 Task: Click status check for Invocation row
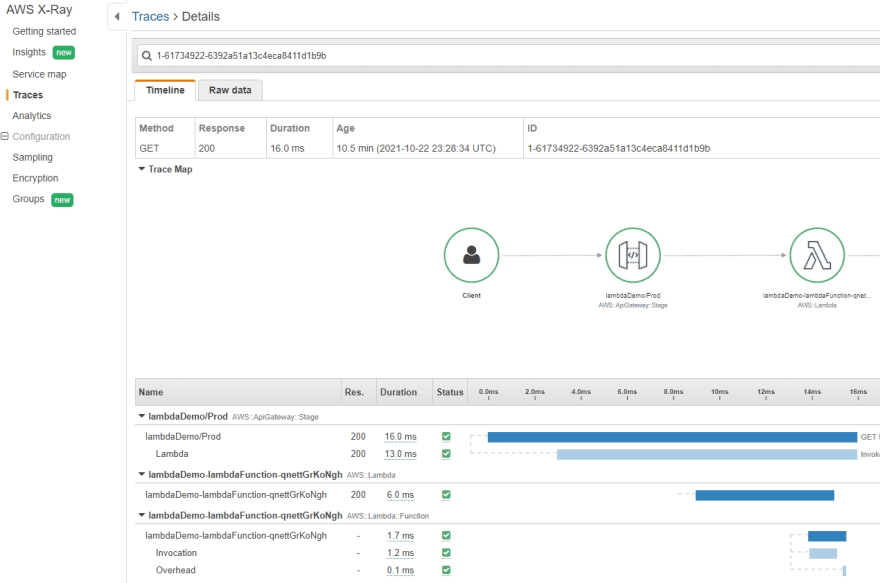pos(446,553)
